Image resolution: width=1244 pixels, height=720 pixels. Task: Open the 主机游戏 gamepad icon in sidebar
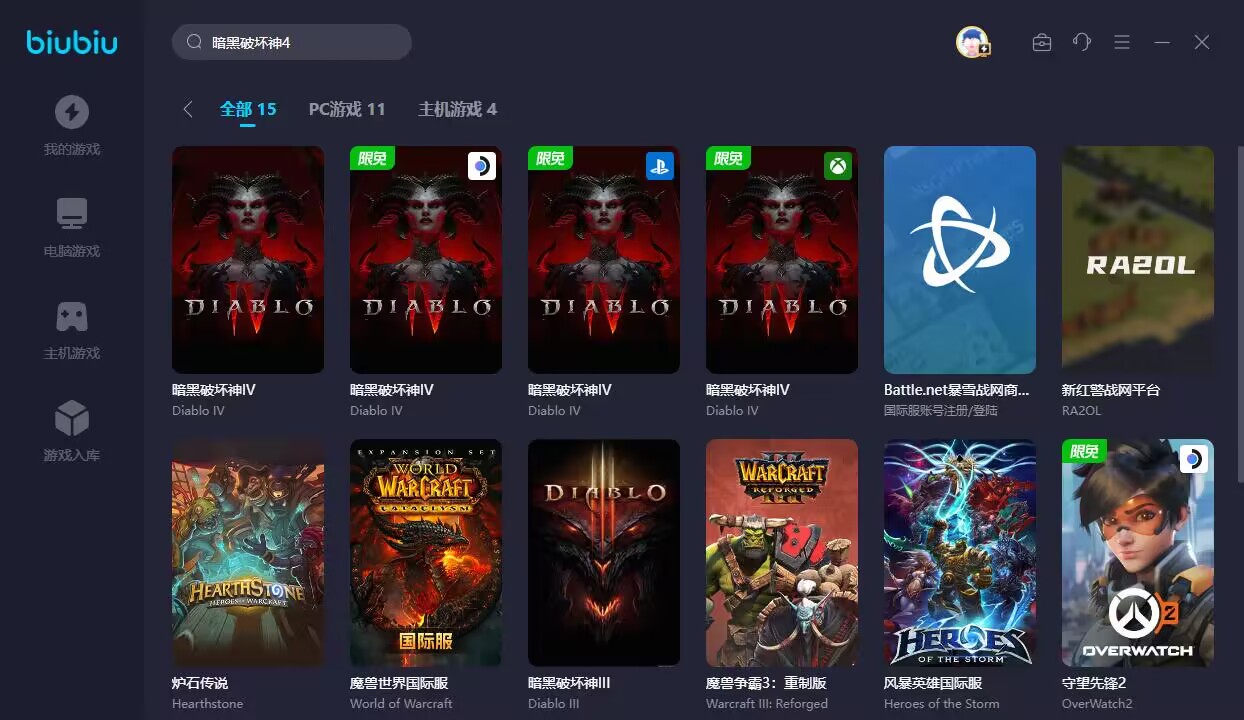click(71, 316)
